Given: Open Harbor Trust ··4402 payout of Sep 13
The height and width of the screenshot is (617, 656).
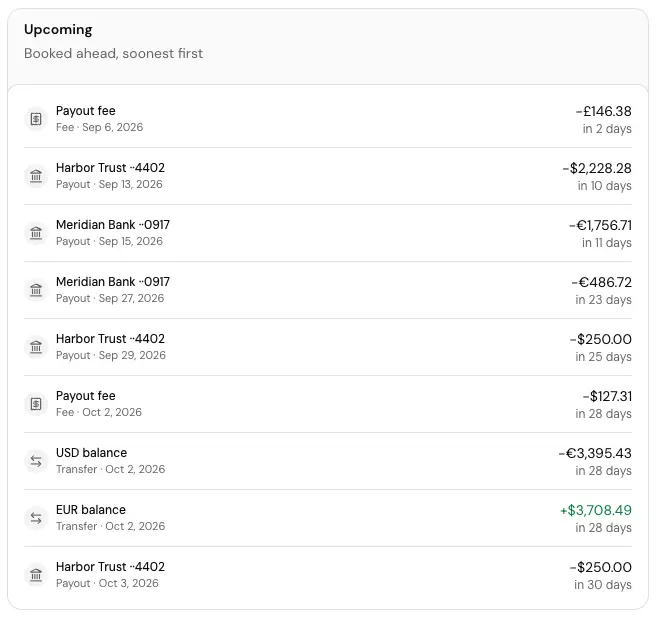Looking at the screenshot, I should pos(328,176).
